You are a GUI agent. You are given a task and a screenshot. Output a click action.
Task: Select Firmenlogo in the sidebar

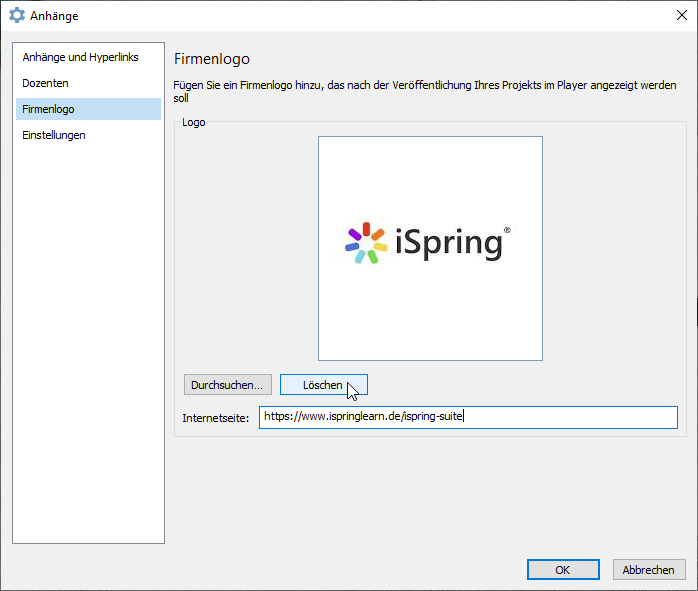coord(48,109)
